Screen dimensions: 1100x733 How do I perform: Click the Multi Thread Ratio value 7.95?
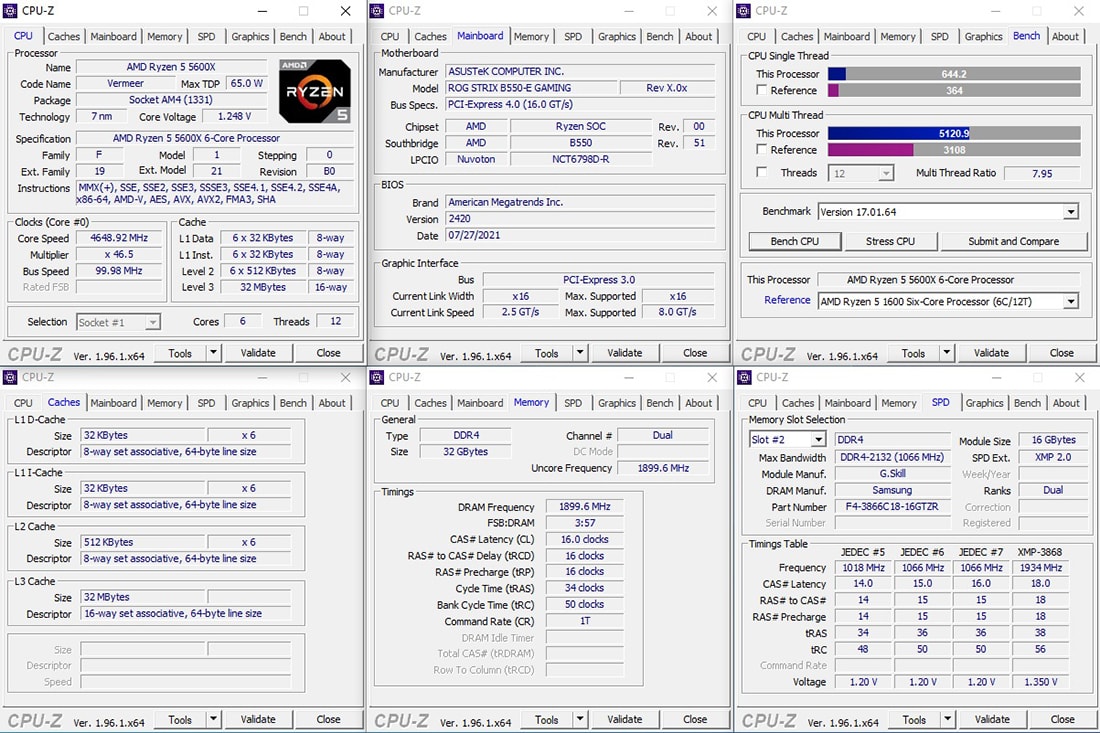[x=1042, y=173]
